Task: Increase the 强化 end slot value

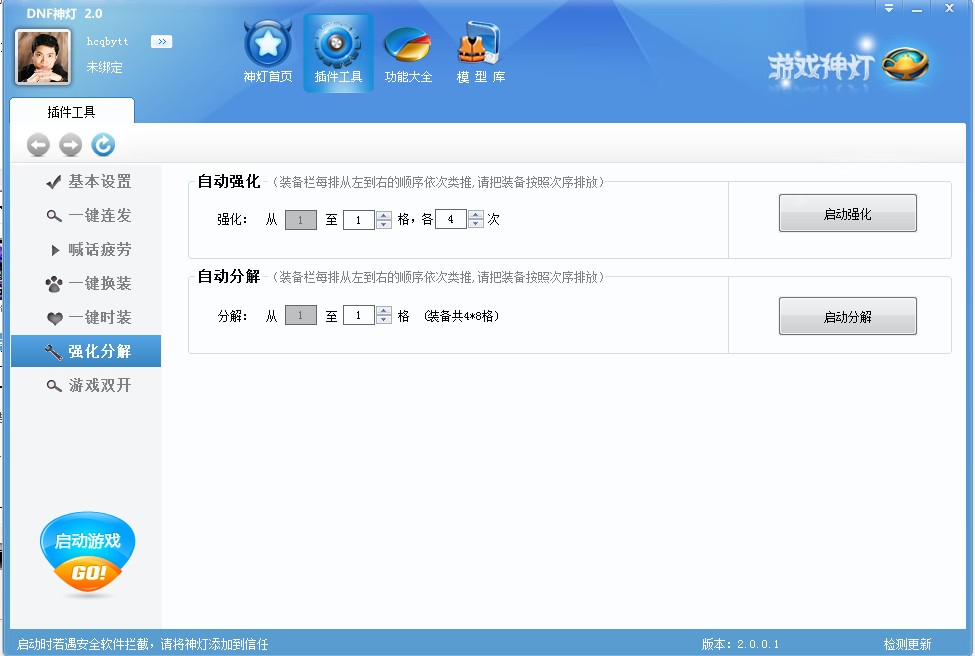Action: 384,215
